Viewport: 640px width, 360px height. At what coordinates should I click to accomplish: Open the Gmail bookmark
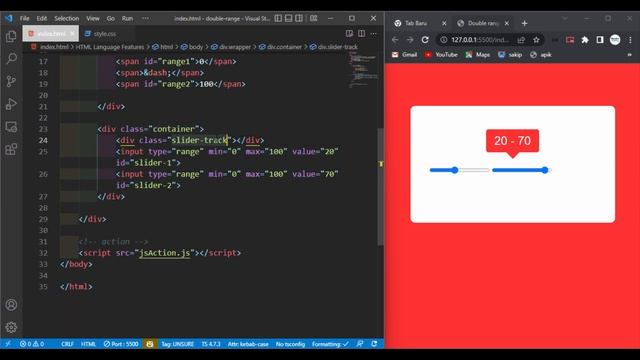pyautogui.click(x=404, y=55)
